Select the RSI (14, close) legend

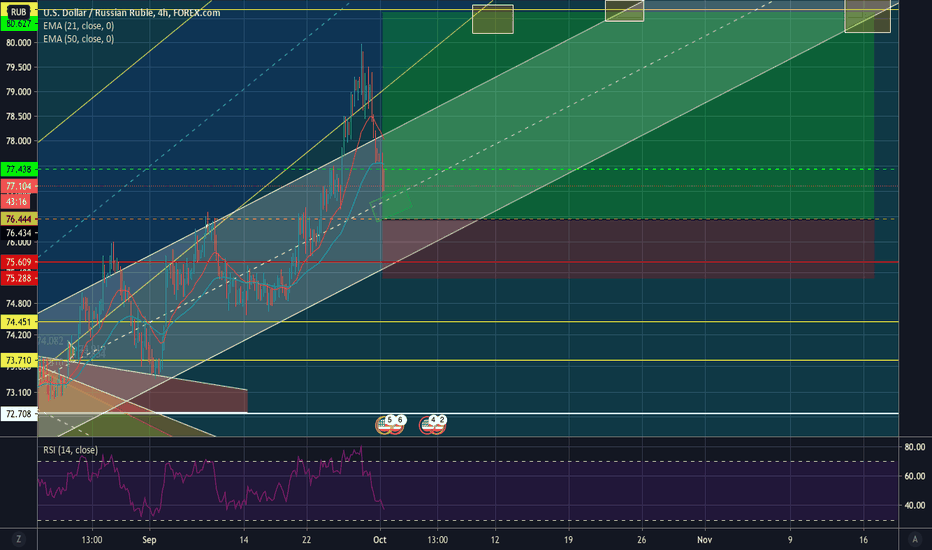pos(70,450)
